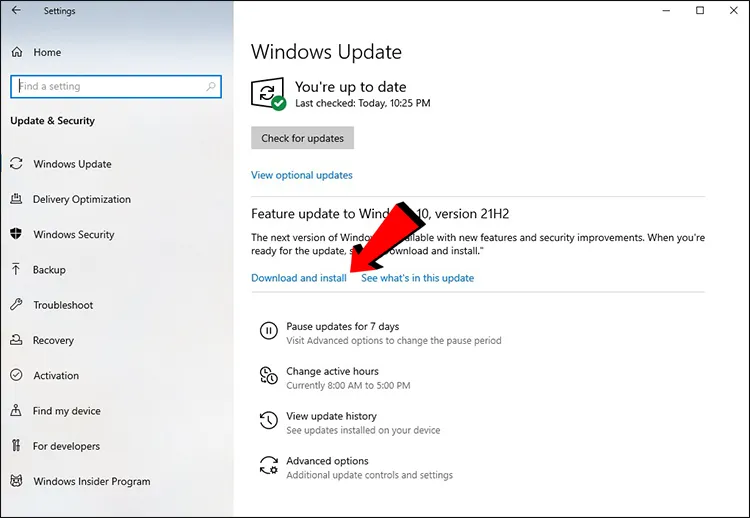Open For developers settings
750x518 pixels.
tap(66, 446)
